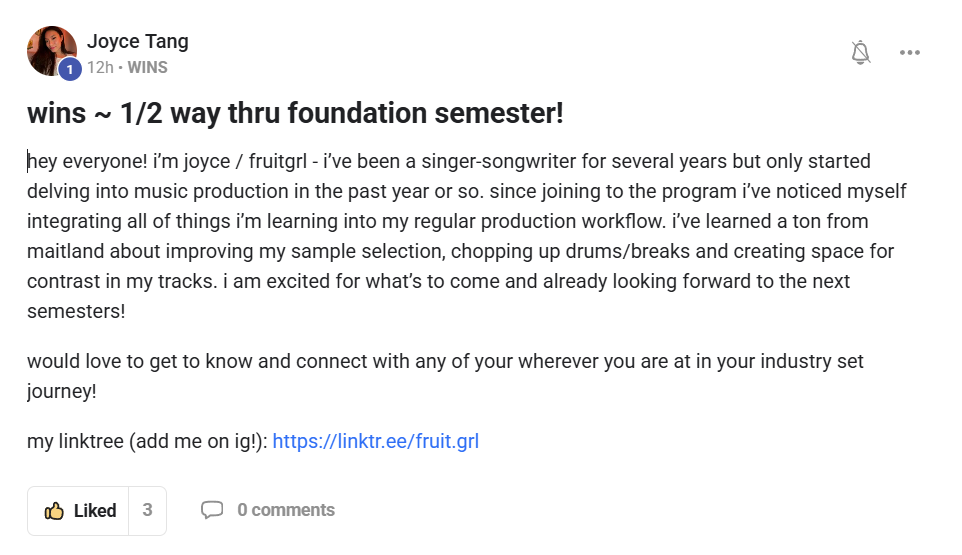This screenshot has height=555, width=962.
Task: View who liked via the 3 count
Action: click(147, 510)
